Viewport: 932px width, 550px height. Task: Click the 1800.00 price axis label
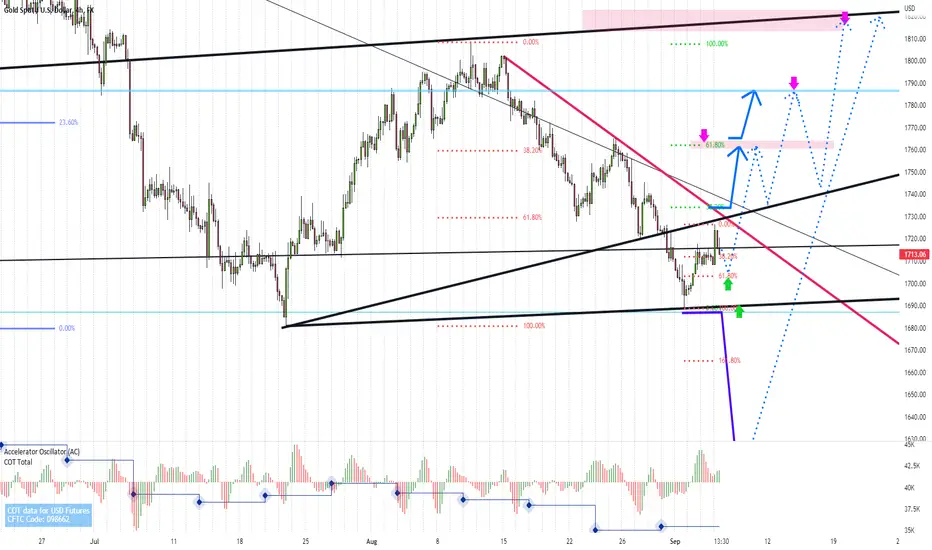pyautogui.click(x=915, y=61)
